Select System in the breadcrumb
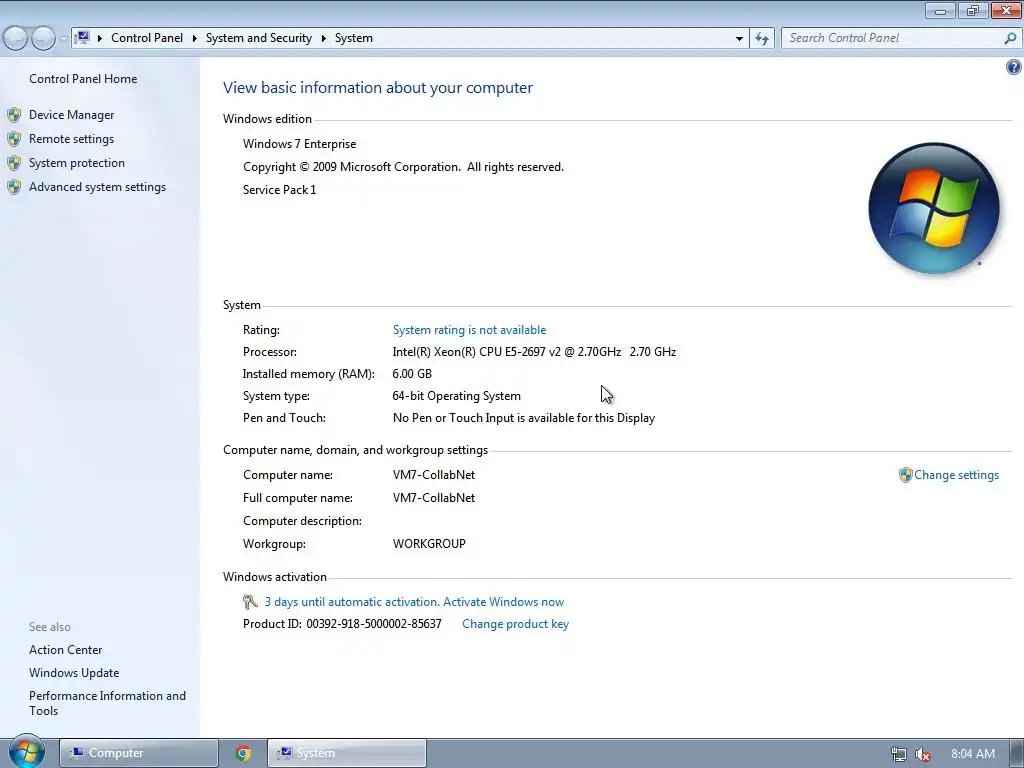The image size is (1024, 768). [x=354, y=38]
